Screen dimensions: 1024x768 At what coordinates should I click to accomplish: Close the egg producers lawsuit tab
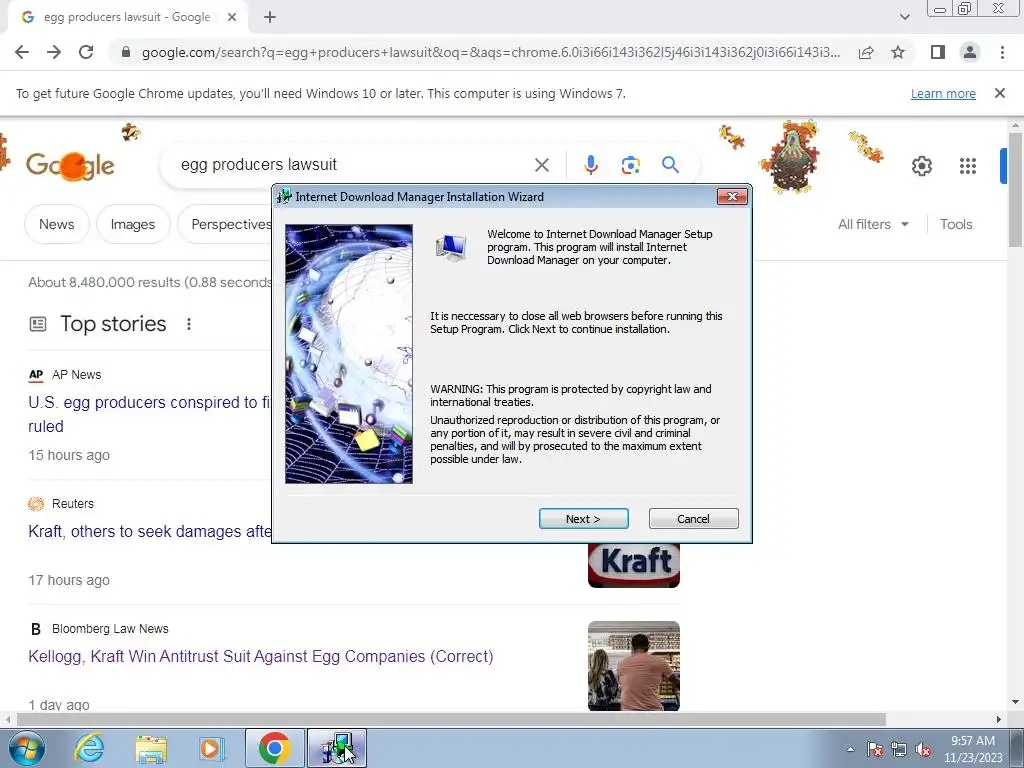tap(232, 18)
